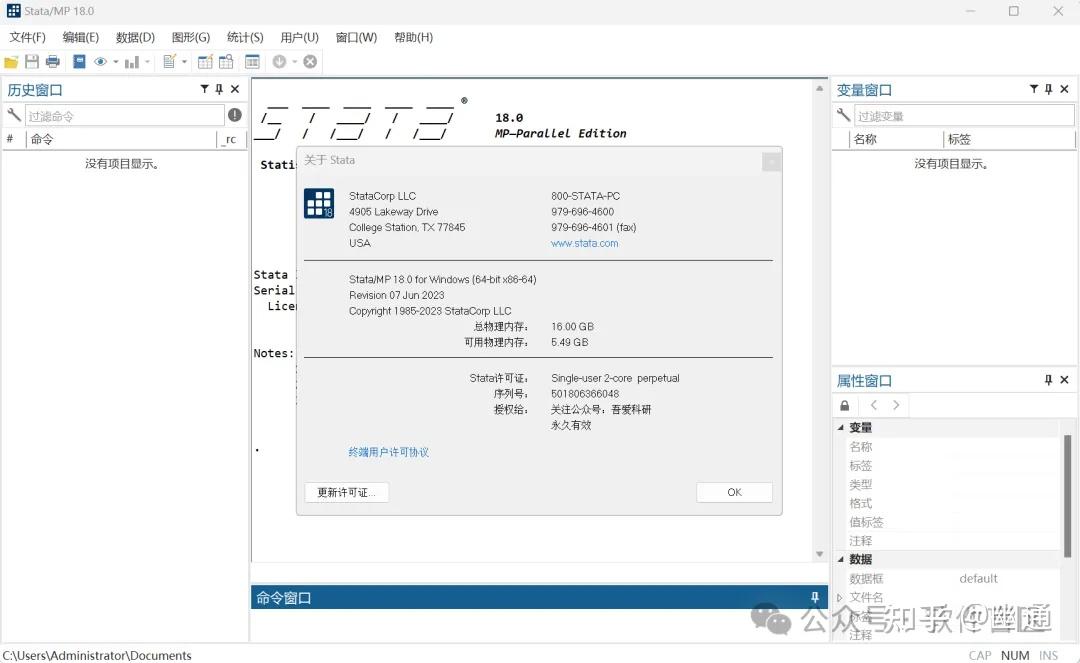This screenshot has height=663, width=1080.
Task: Open the Log file icon on the toolbar
Action: (x=79, y=61)
